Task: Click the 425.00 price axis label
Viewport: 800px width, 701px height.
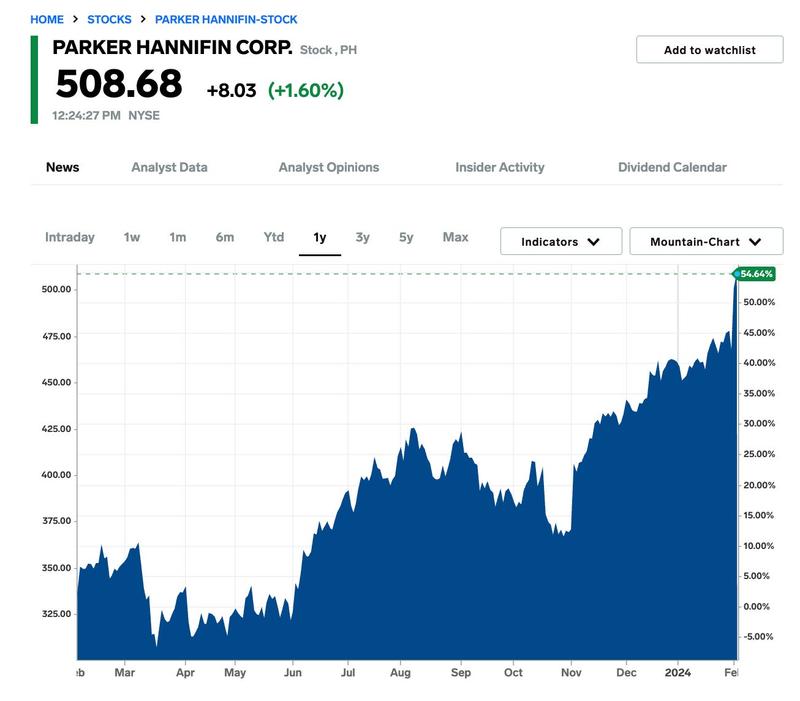Action: 57,429
